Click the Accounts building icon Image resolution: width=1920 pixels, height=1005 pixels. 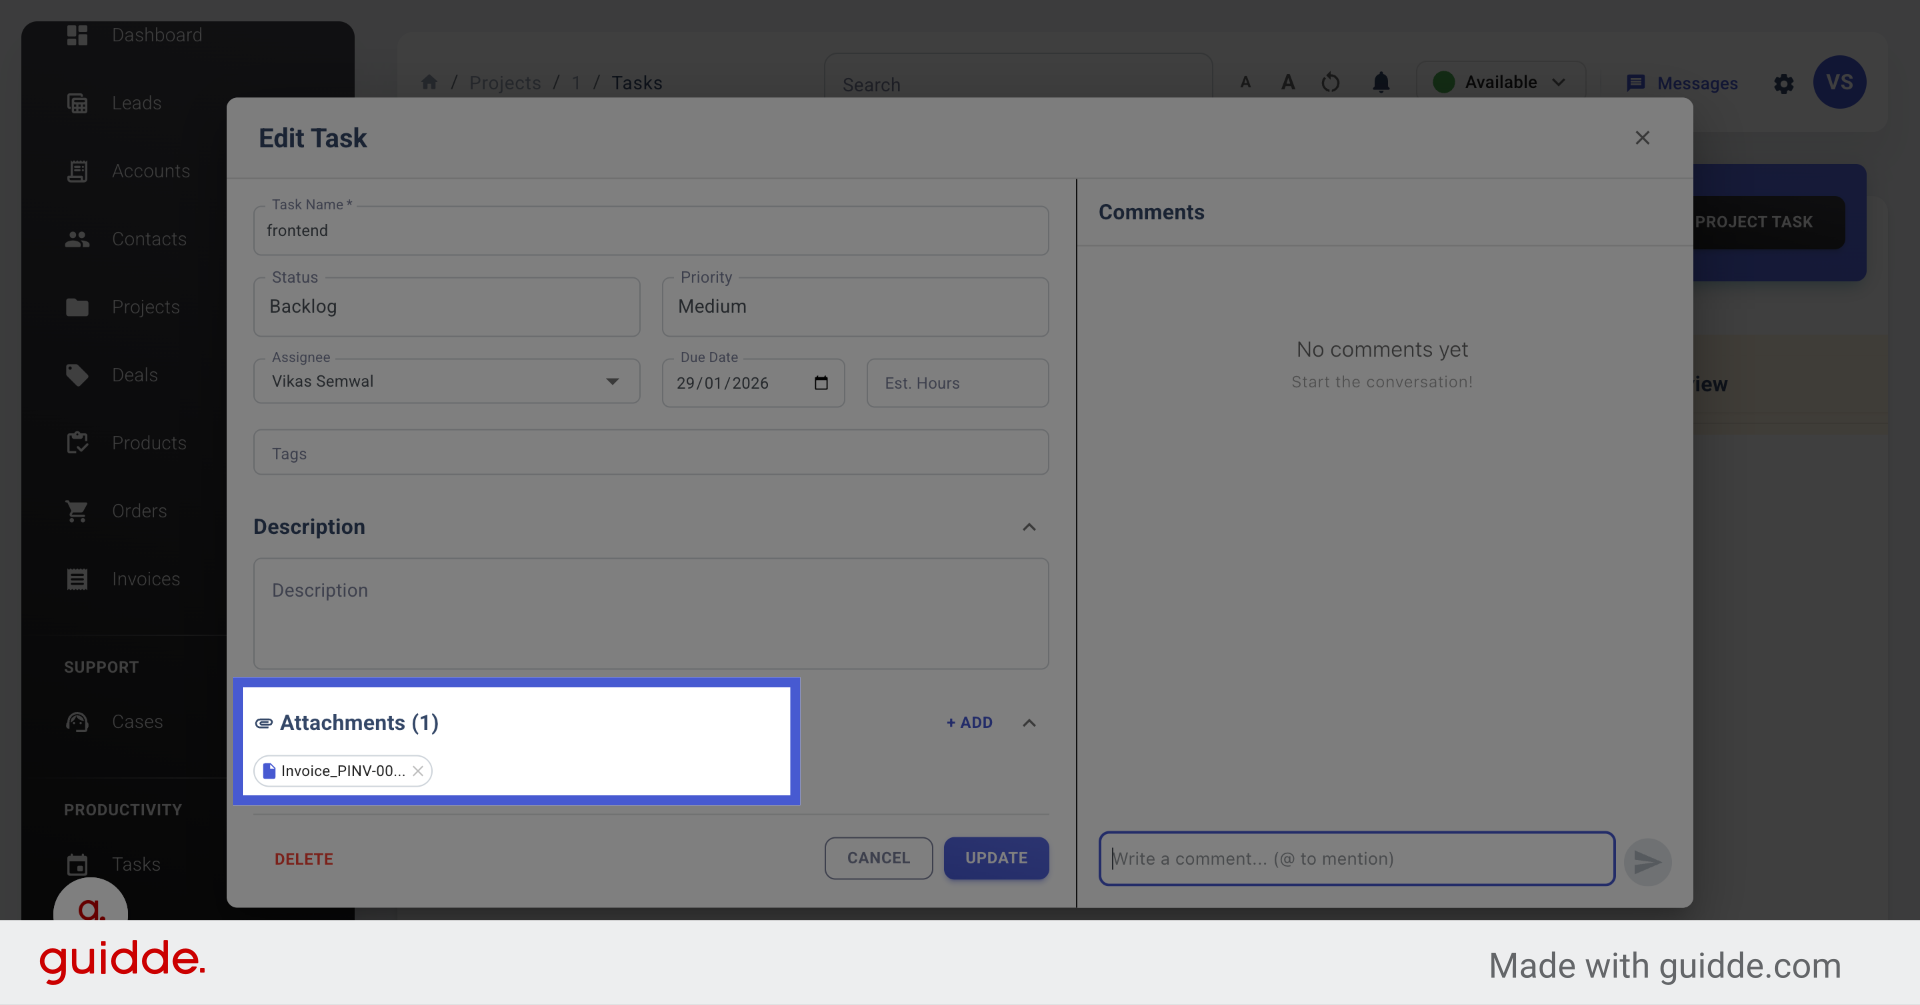[x=77, y=171]
